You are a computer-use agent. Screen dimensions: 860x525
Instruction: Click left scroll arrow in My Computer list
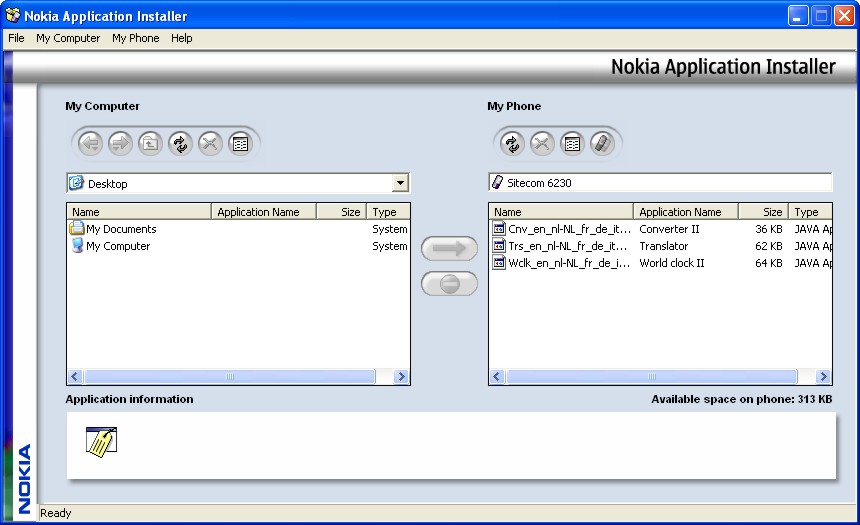[75, 376]
